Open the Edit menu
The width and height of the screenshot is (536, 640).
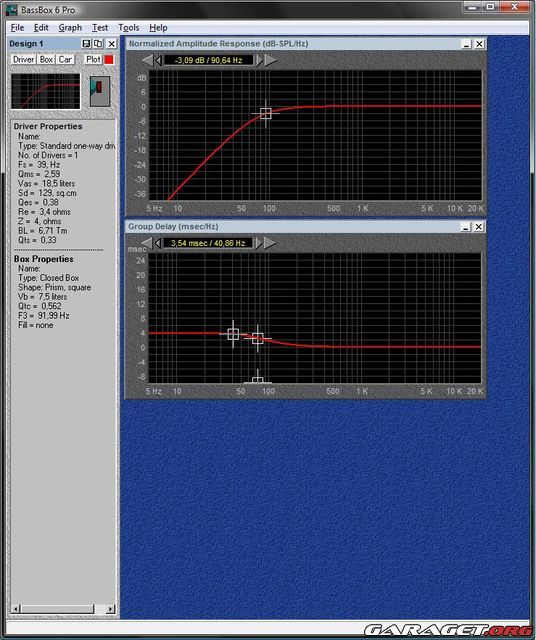click(x=41, y=28)
